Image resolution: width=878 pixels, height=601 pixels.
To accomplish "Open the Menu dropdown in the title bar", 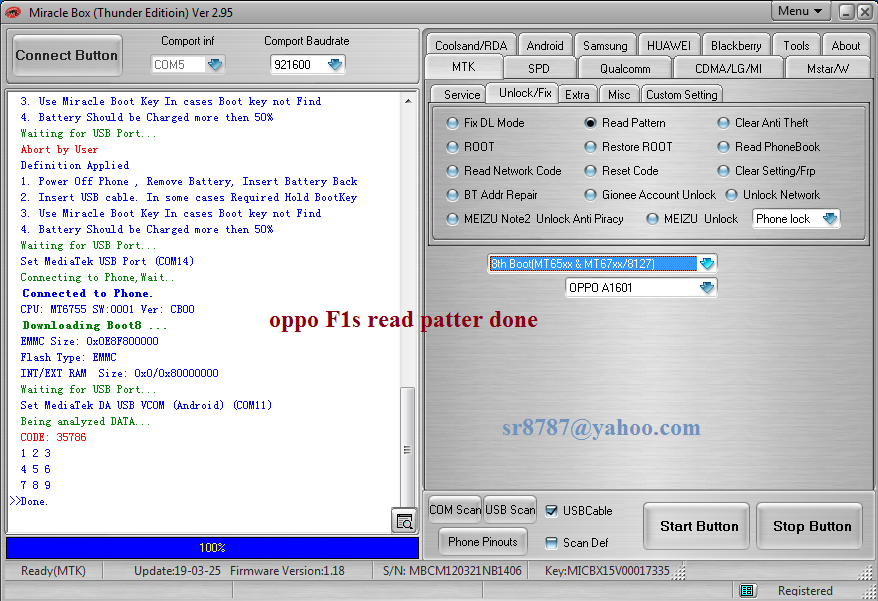I will [800, 11].
